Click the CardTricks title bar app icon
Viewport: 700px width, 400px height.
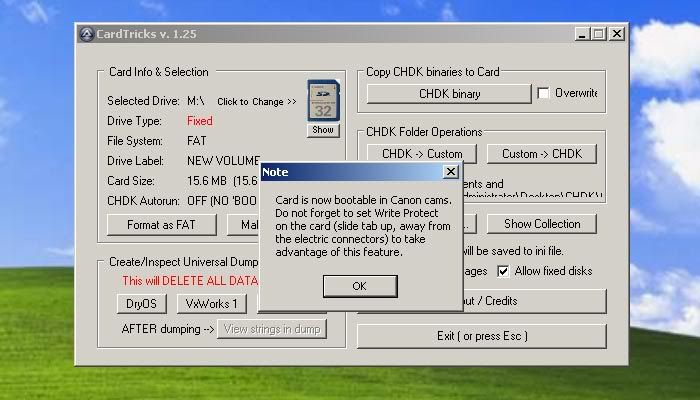pyautogui.click(x=87, y=34)
